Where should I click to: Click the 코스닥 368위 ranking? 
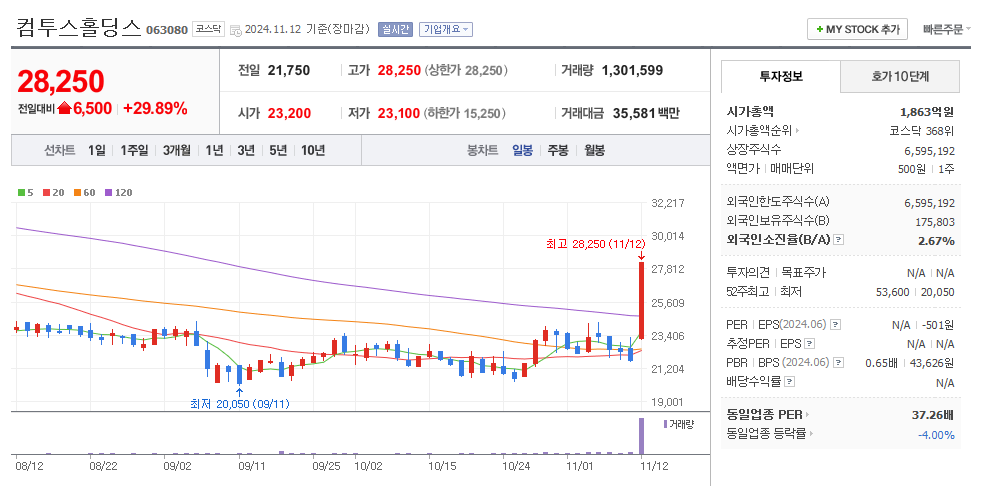coord(922,131)
